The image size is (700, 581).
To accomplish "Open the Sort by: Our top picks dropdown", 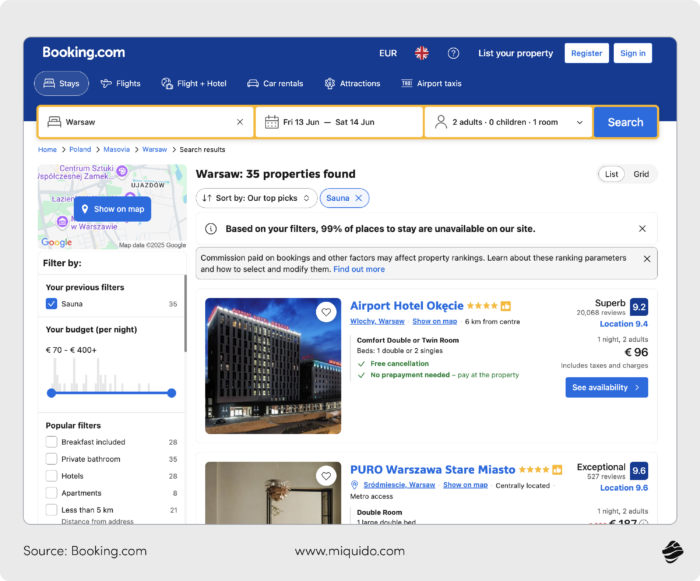I will click(x=256, y=198).
